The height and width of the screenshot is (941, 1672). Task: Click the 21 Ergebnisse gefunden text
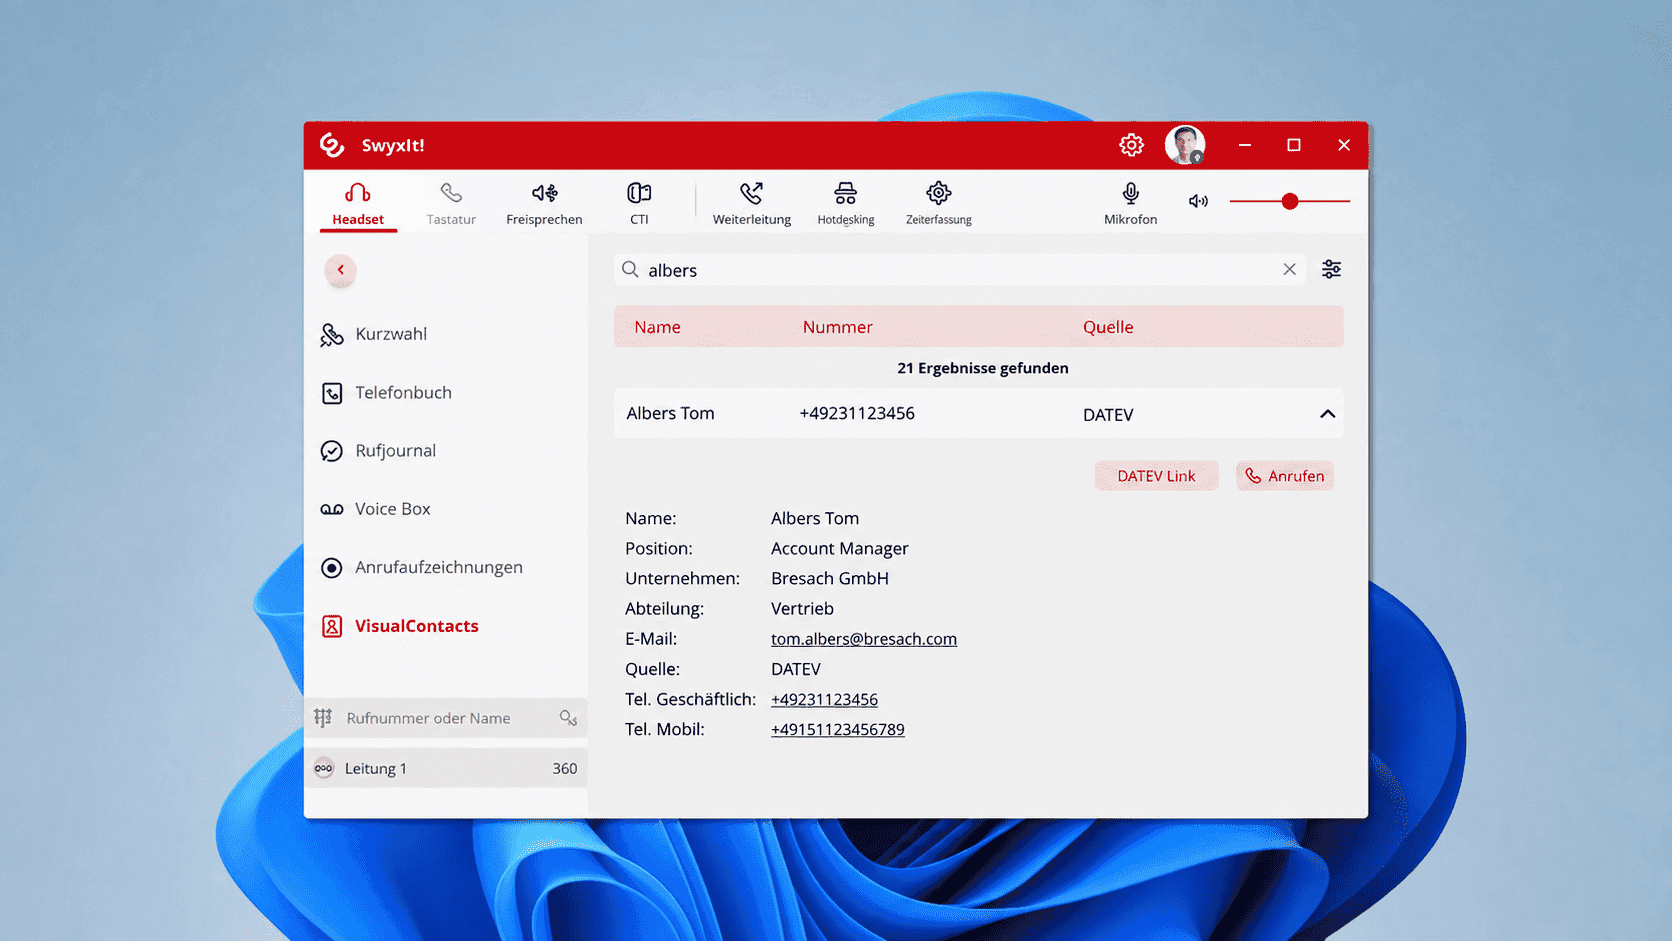click(x=982, y=368)
